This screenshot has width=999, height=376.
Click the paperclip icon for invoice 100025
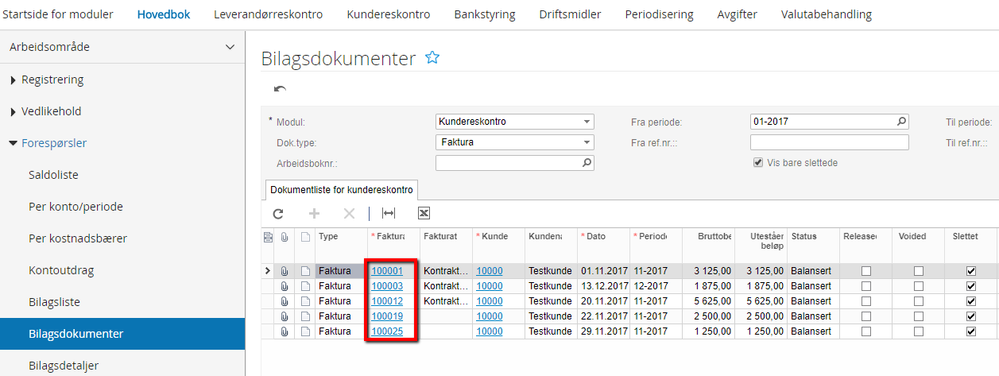pos(285,331)
